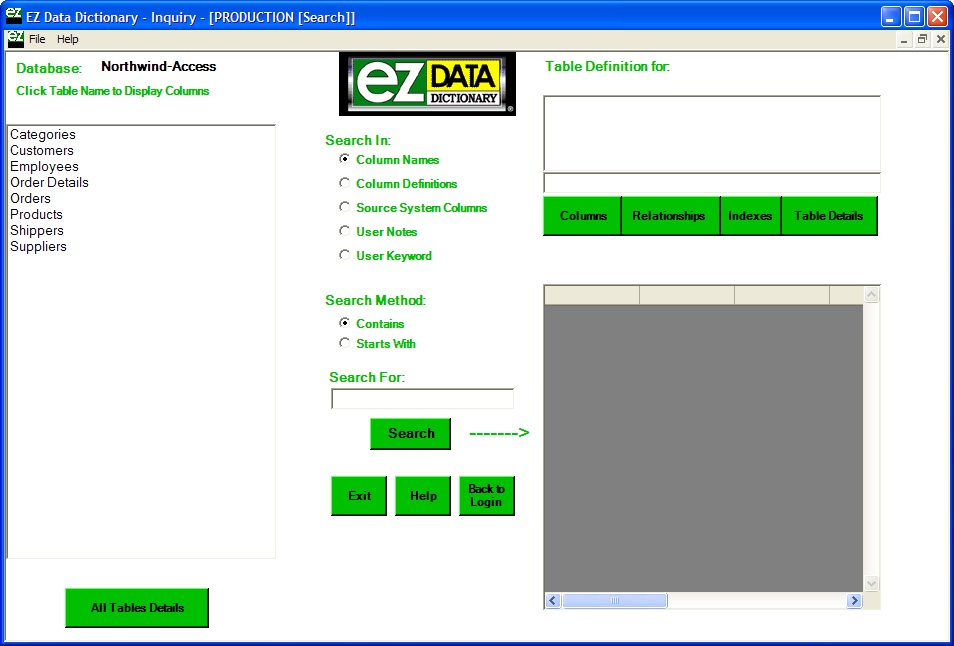
Task: Minimize the inner MDI window
Action: click(x=904, y=39)
